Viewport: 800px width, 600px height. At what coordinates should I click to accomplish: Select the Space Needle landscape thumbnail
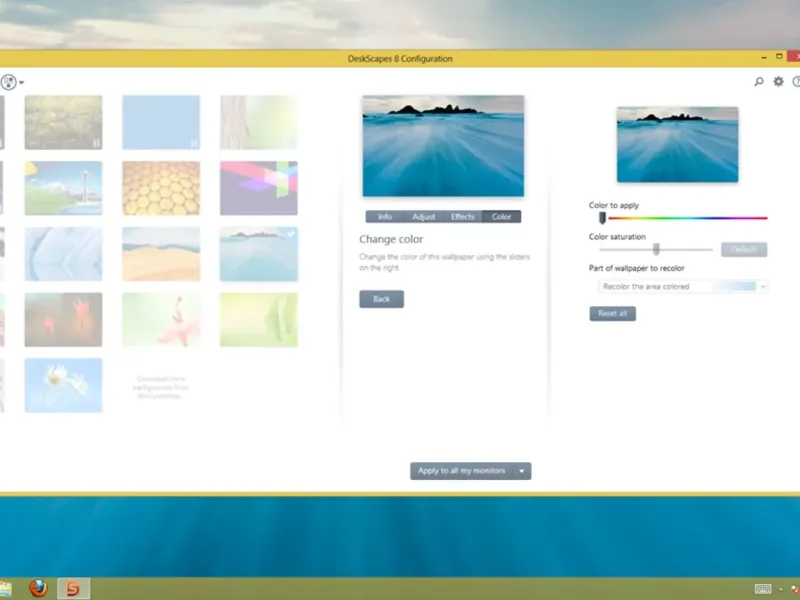coord(63,188)
